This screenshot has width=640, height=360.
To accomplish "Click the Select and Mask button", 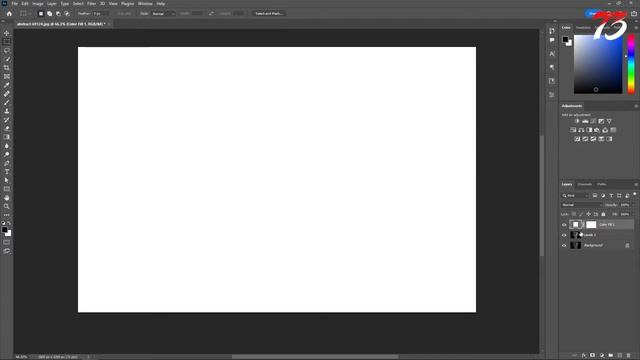I will [269, 13].
